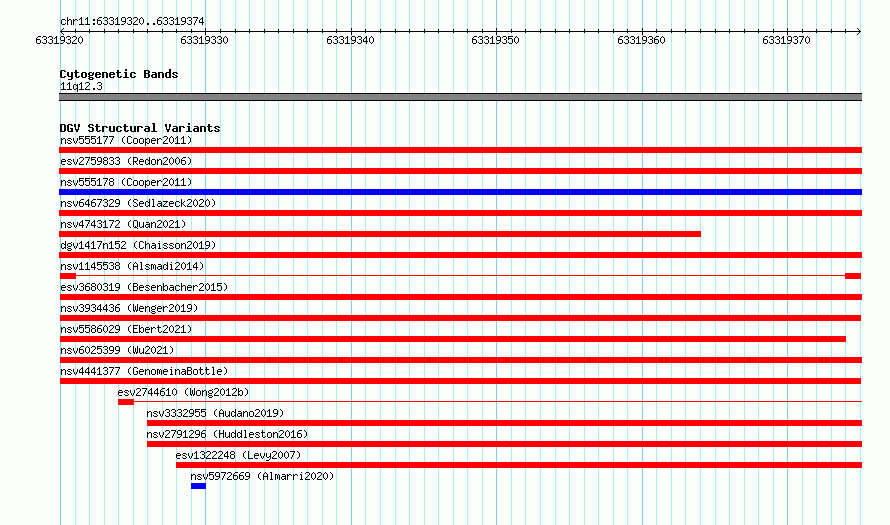Select the red dgv1417n152 variant bar
Image resolution: width=890 pixels, height=525 pixels.
[x=460, y=255]
